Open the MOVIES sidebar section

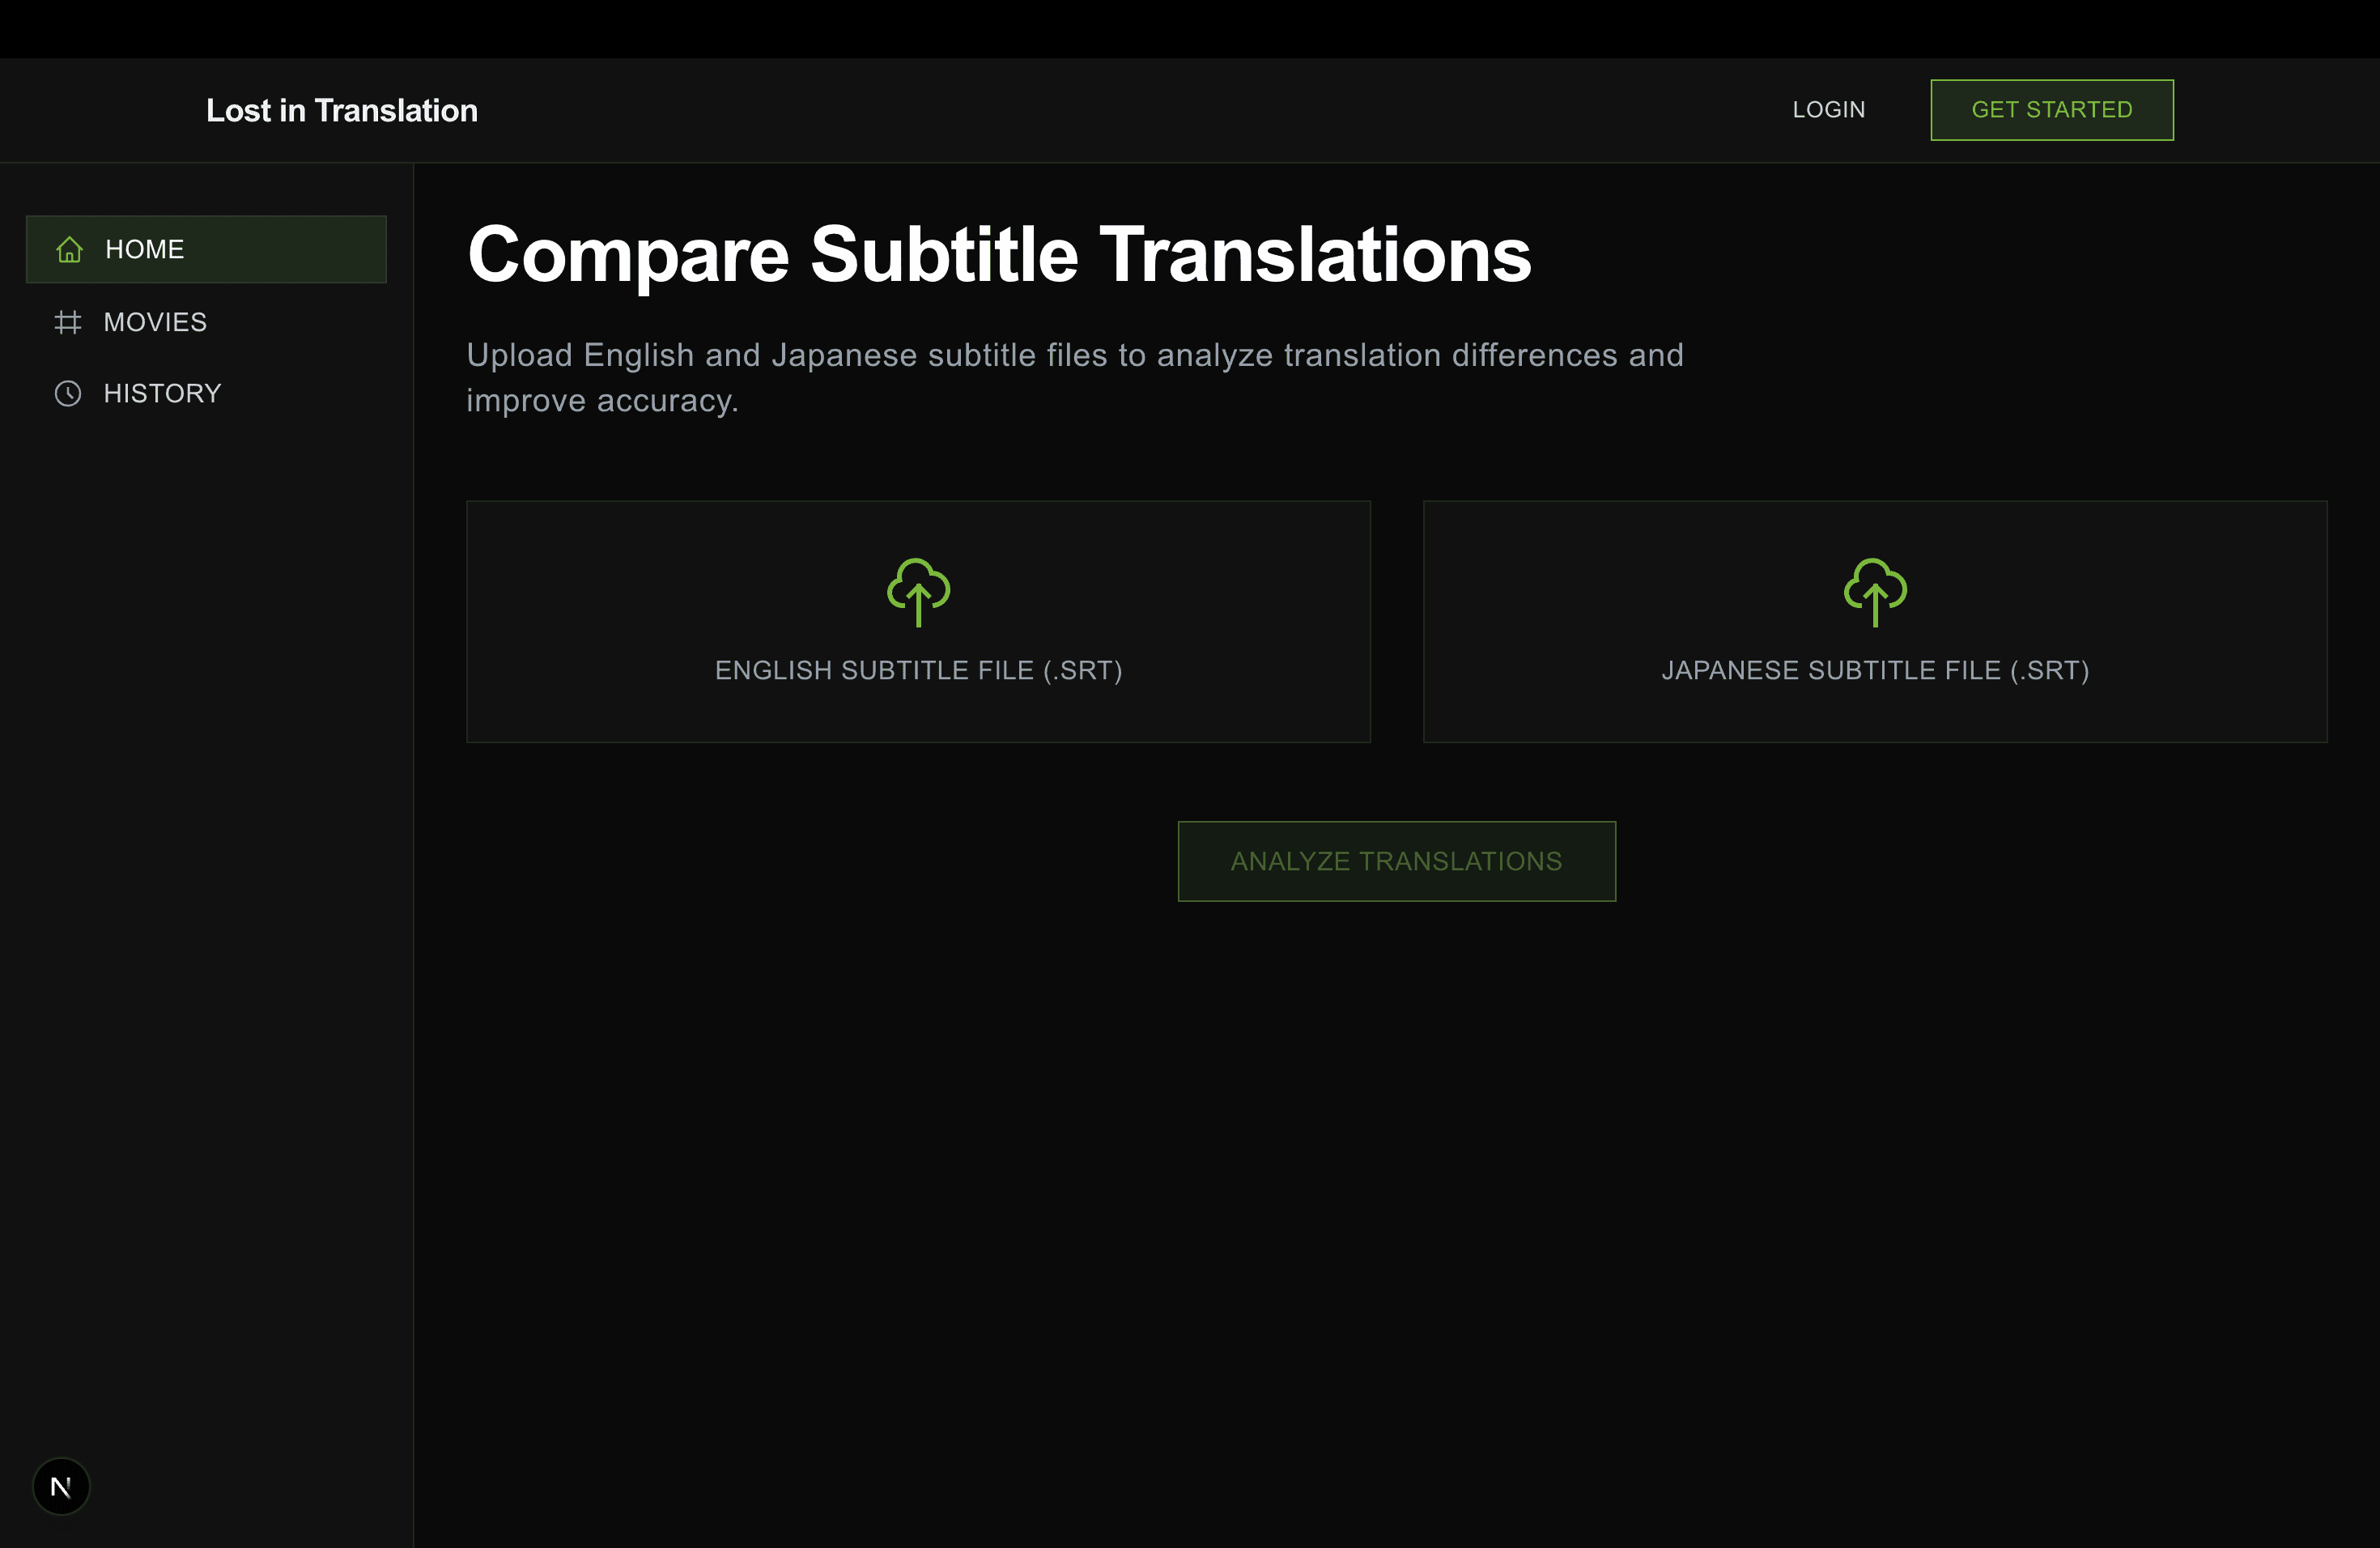pyautogui.click(x=155, y=322)
